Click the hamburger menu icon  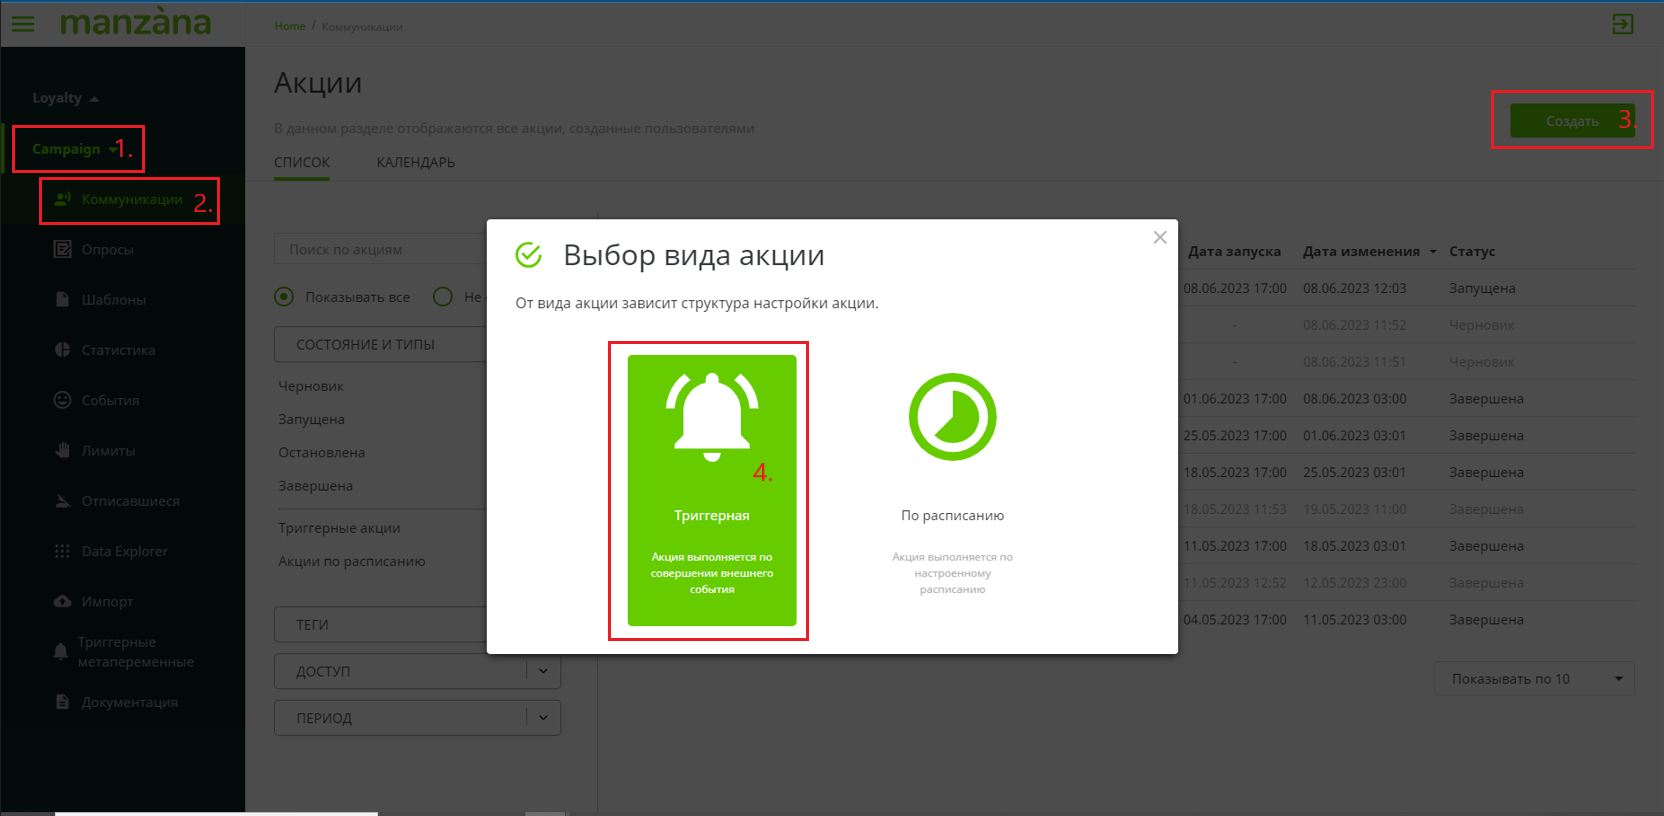click(x=22, y=23)
